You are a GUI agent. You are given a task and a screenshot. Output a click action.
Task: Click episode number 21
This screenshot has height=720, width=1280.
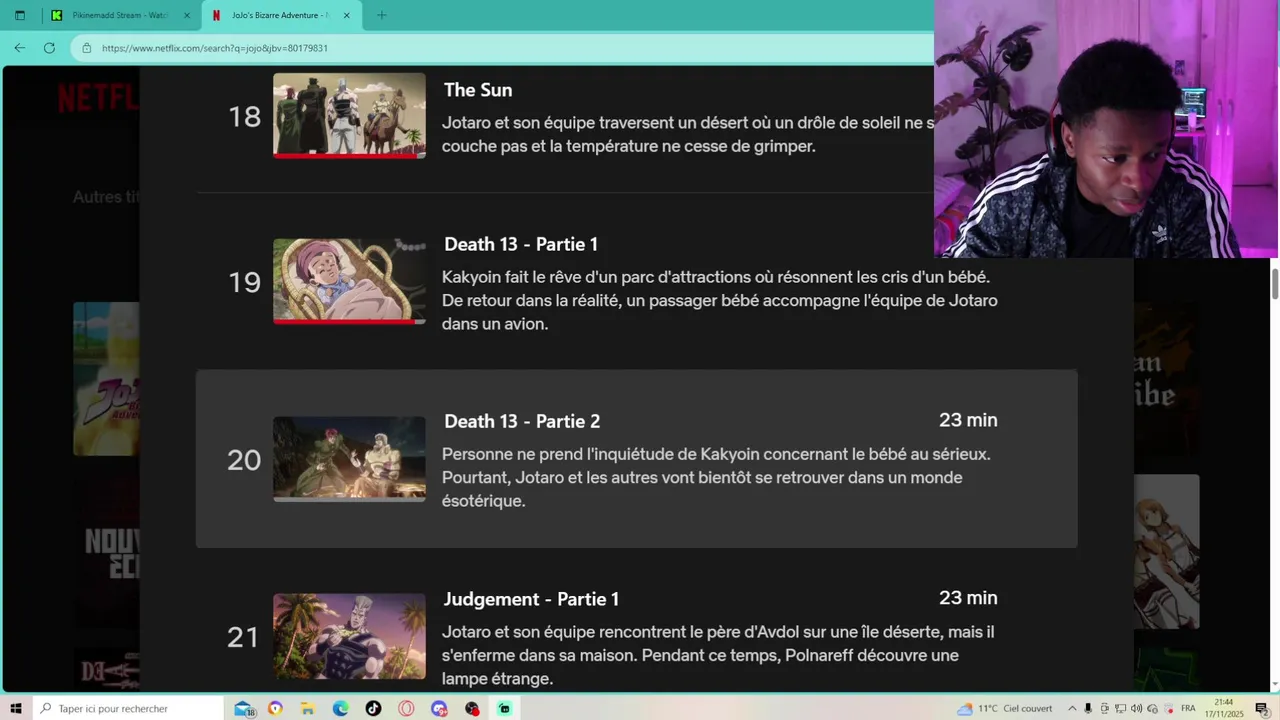tap(243, 638)
